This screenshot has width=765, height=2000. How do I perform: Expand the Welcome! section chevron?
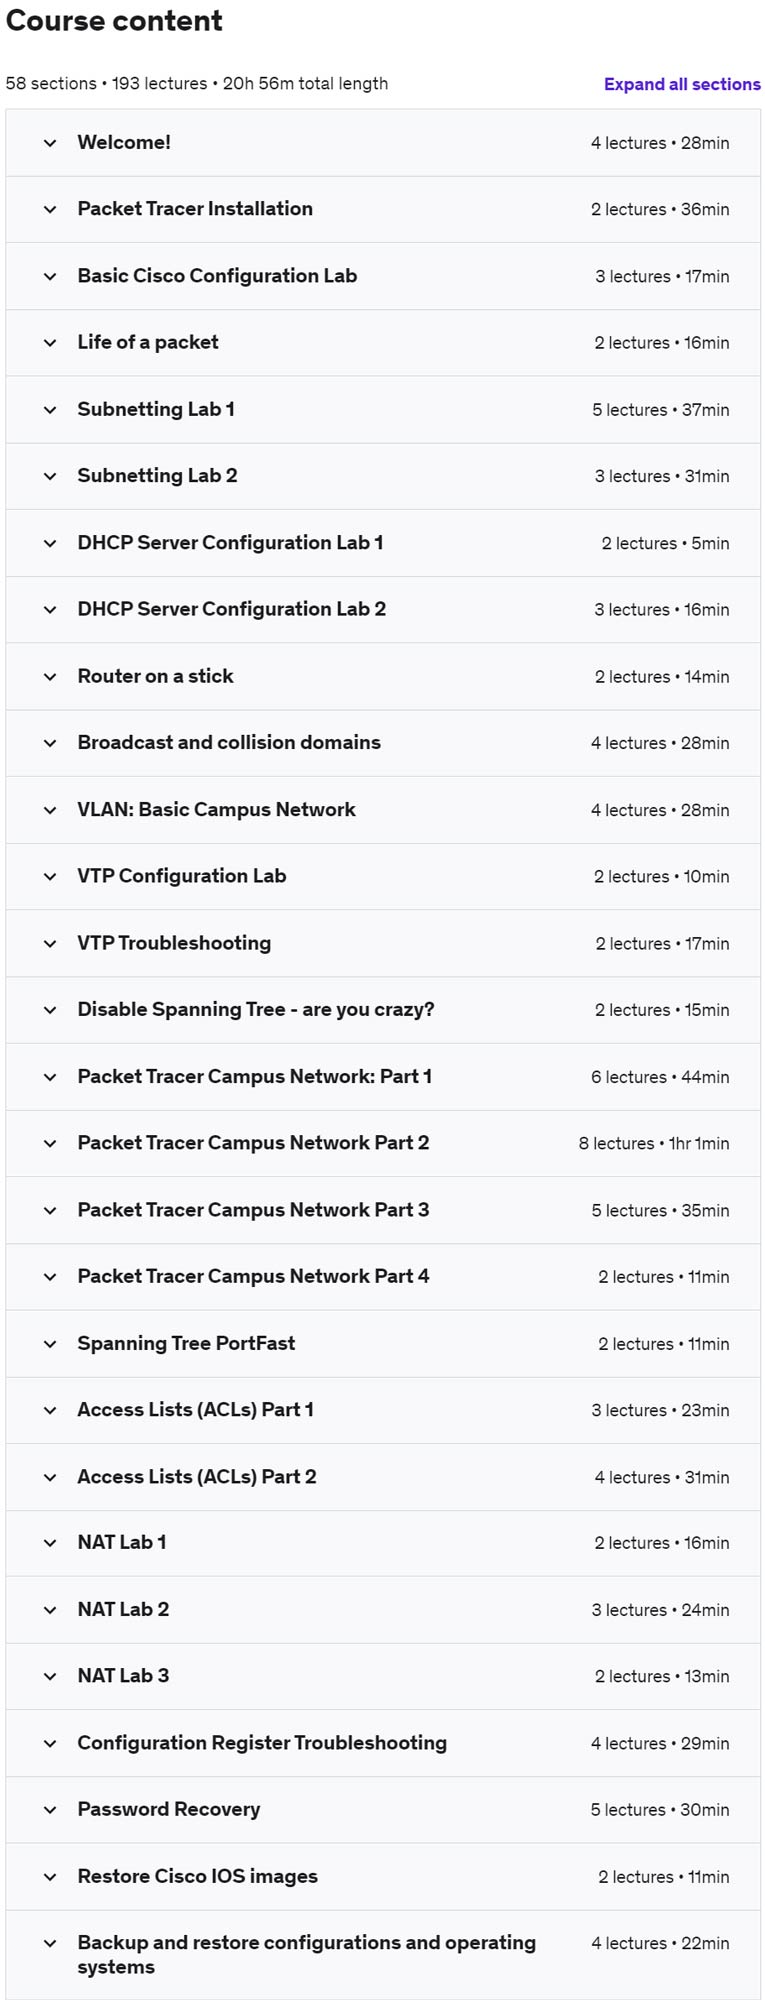pos(50,143)
